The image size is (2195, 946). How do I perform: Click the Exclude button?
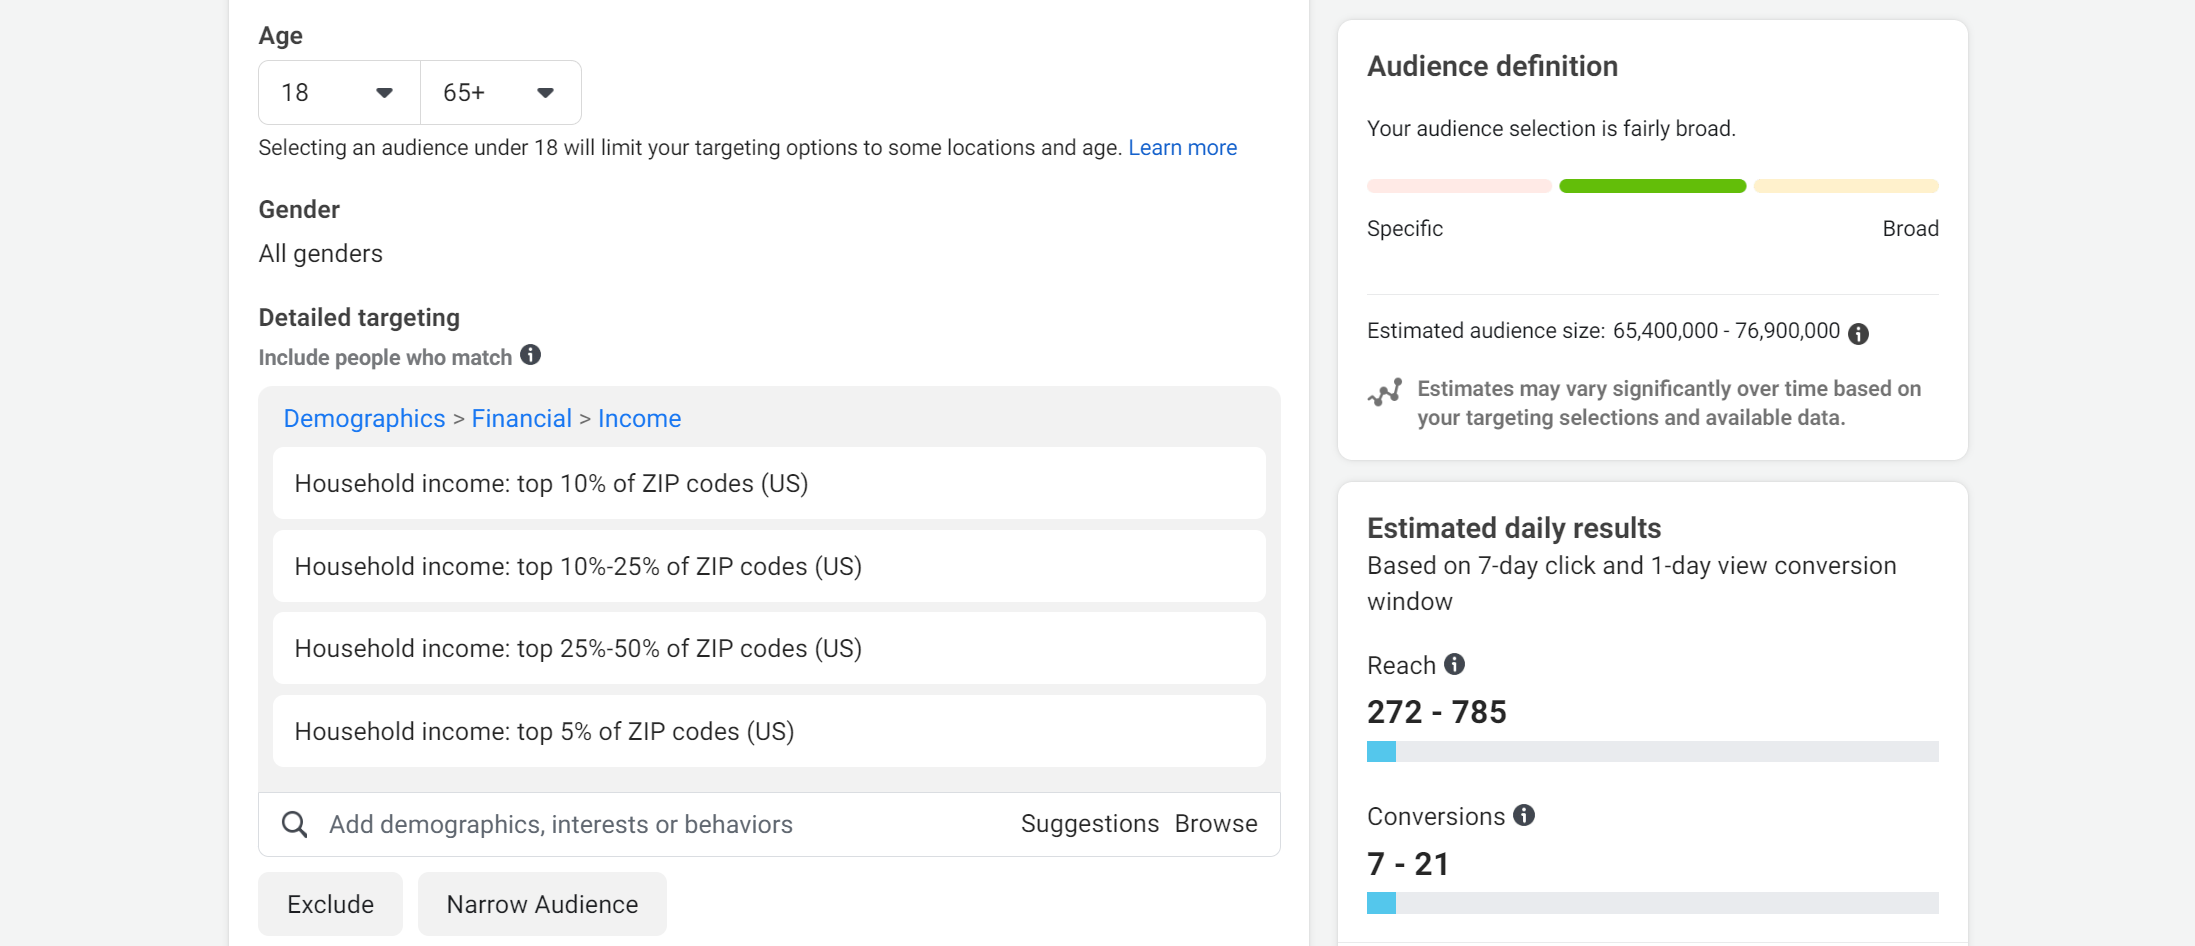330,904
